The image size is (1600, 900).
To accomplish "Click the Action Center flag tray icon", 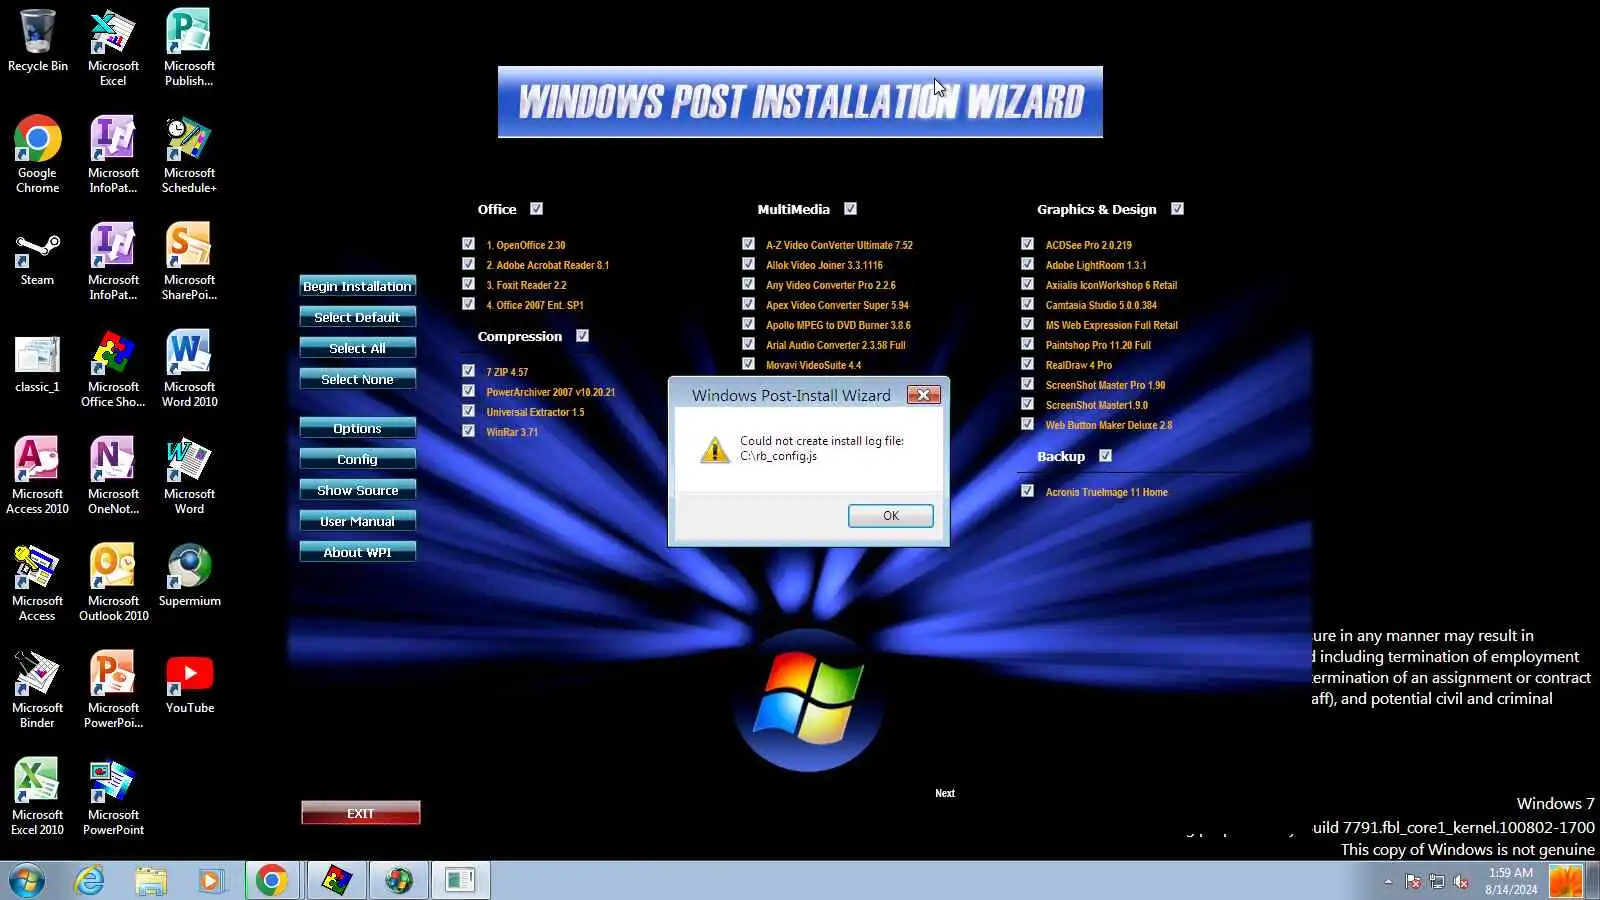I will coord(1413,881).
